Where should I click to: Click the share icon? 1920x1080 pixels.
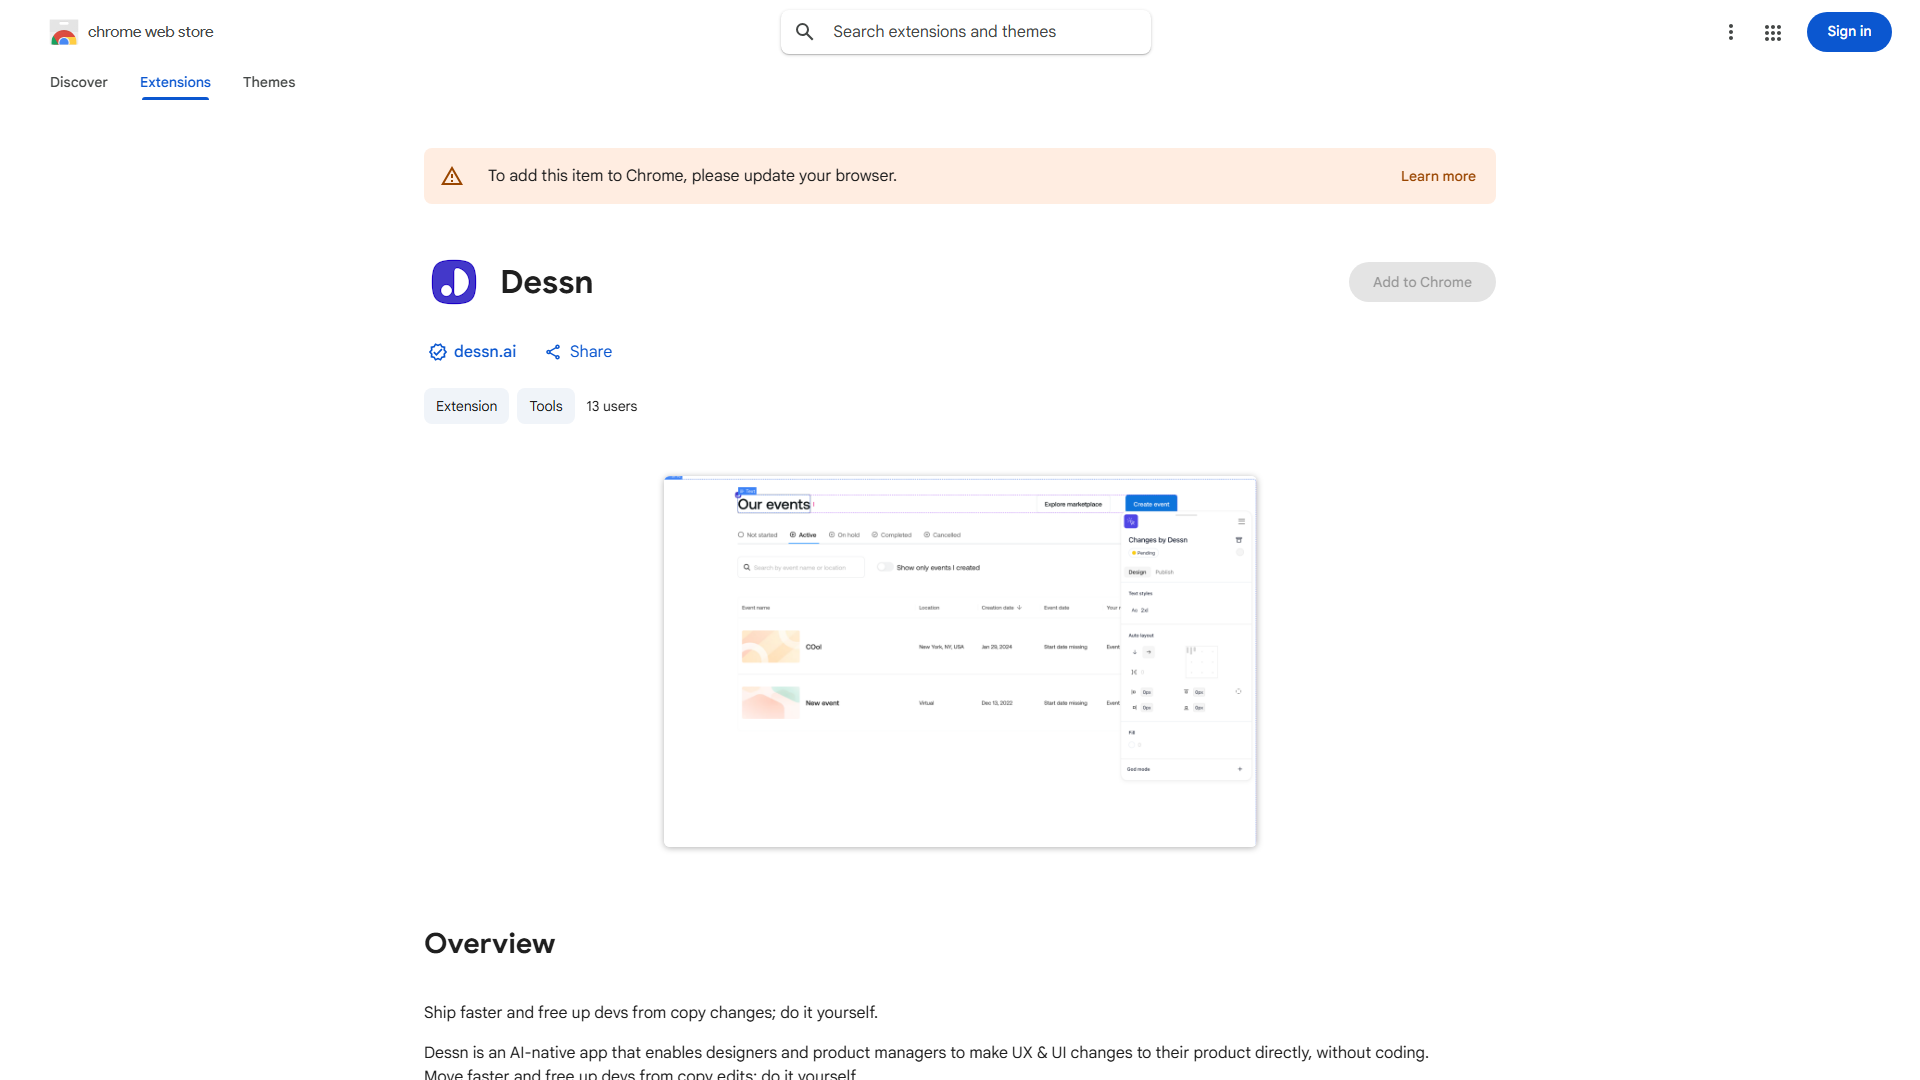pos(553,352)
